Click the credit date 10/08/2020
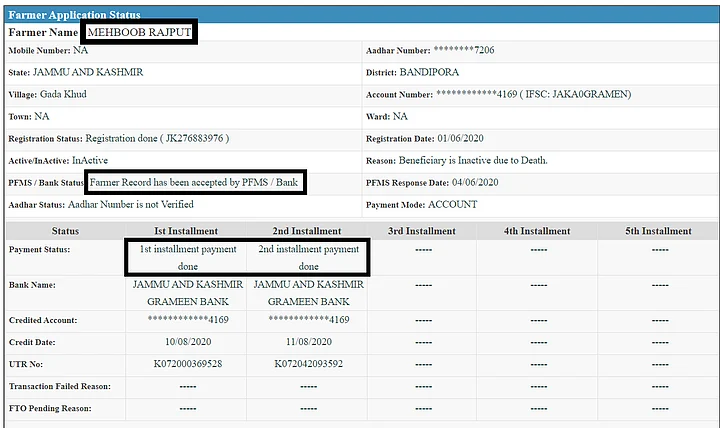Screen dimensions: 720x428 pos(185,342)
